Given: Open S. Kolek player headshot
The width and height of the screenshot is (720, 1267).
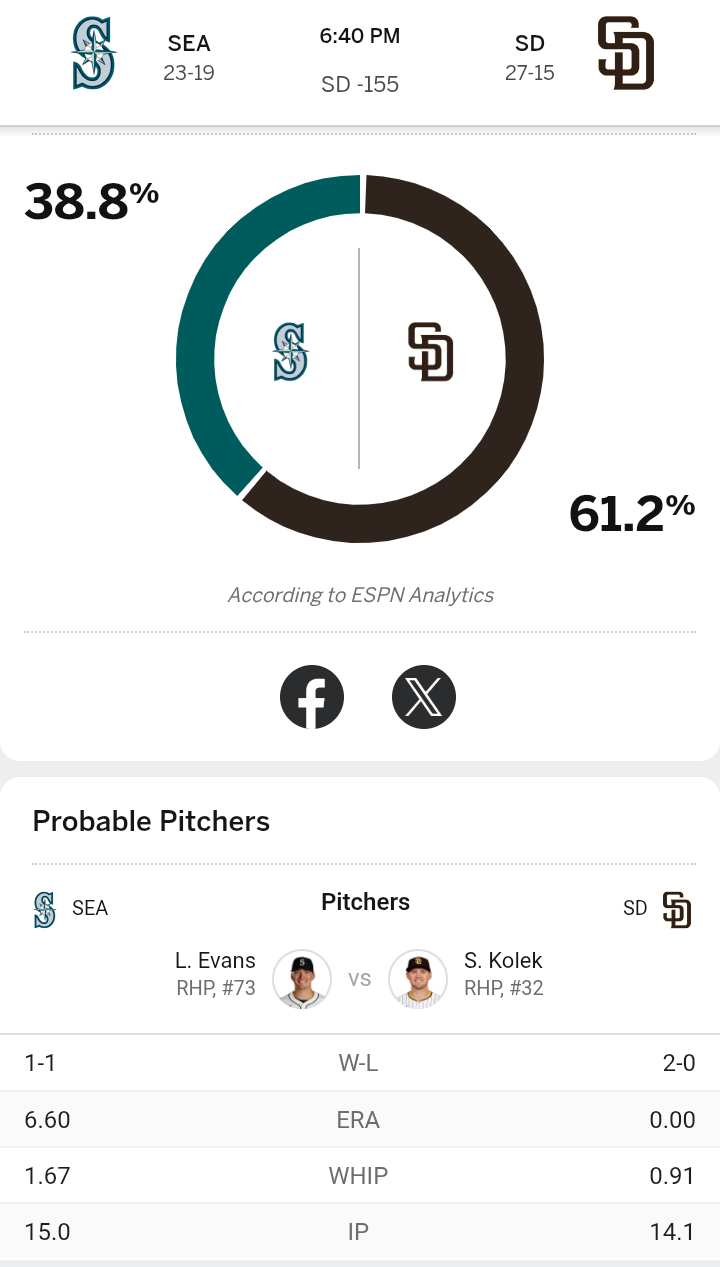Looking at the screenshot, I should (418, 978).
